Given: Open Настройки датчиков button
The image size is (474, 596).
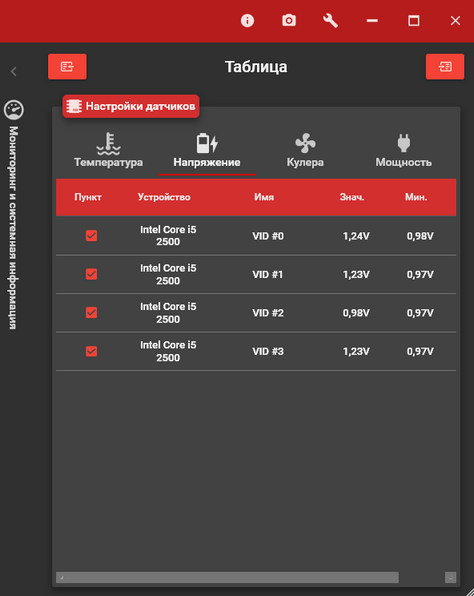Looking at the screenshot, I should 131,106.
